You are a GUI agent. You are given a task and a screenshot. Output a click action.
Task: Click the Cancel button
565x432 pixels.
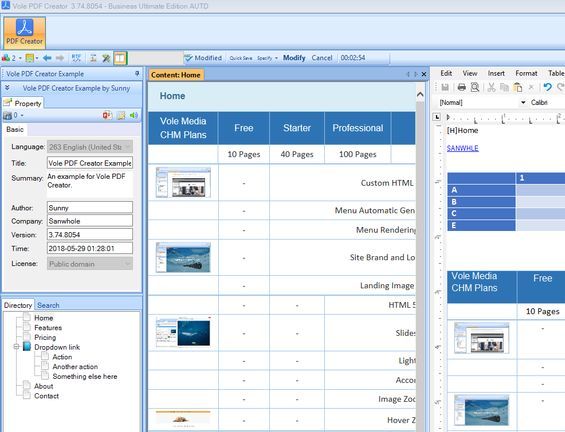[322, 58]
